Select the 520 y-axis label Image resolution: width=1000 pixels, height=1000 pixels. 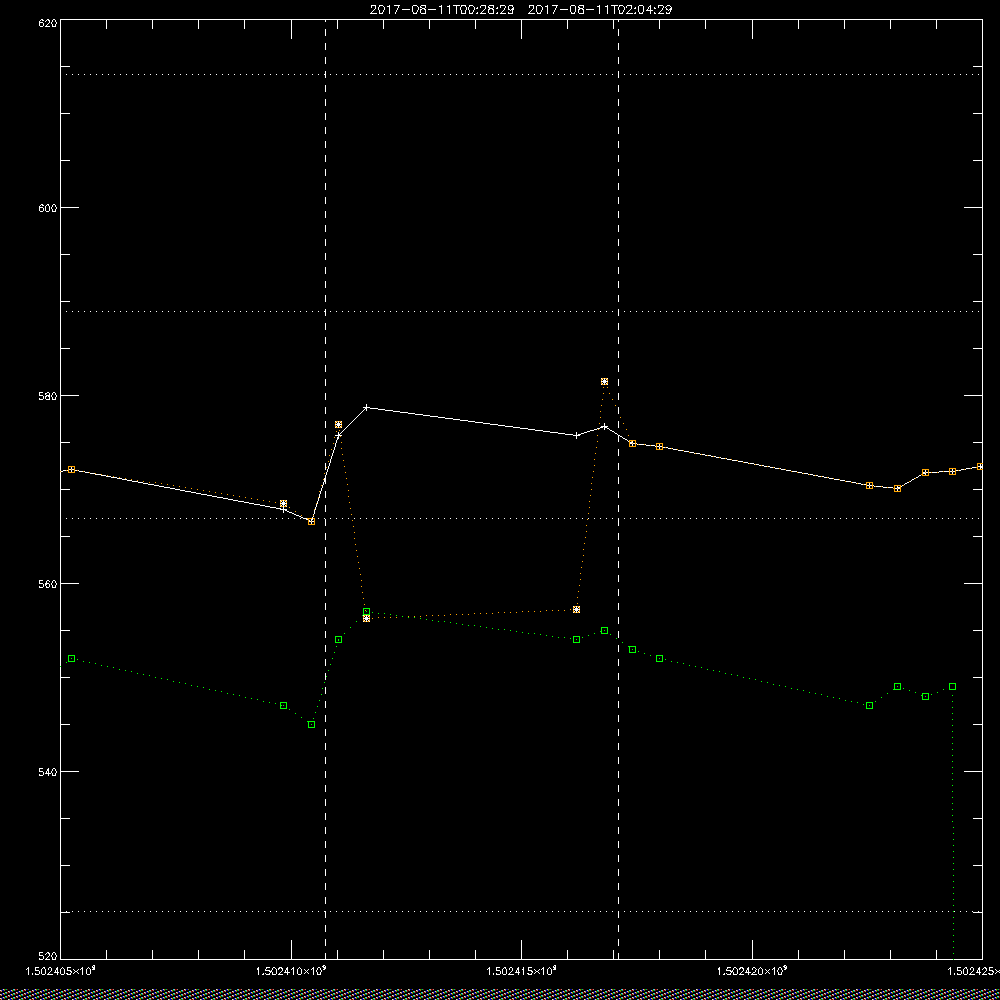click(48, 957)
